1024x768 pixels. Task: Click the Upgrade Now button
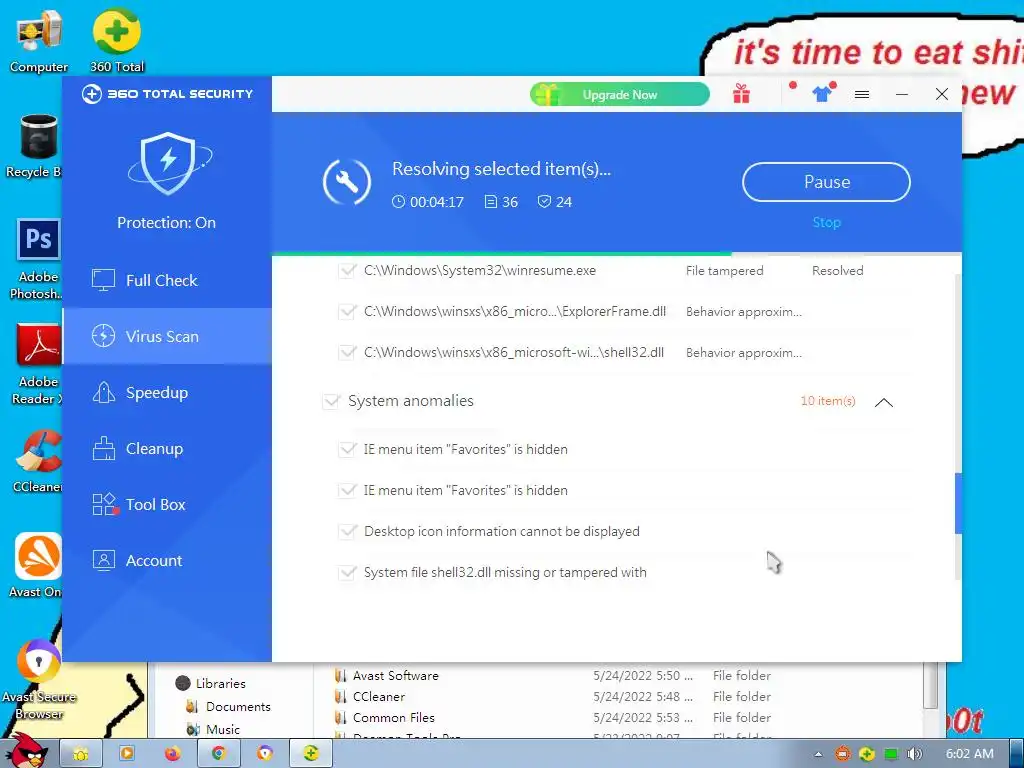click(x=620, y=95)
